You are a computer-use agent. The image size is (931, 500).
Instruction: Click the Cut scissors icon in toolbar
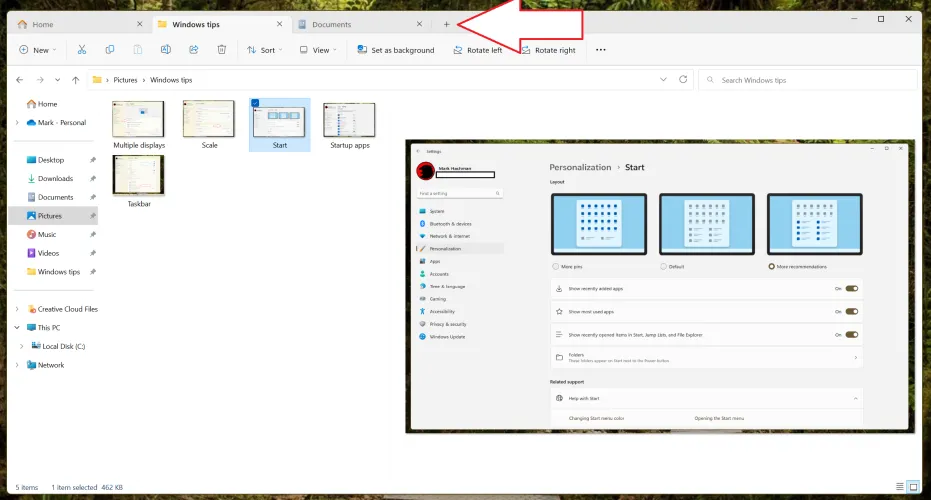(x=82, y=50)
